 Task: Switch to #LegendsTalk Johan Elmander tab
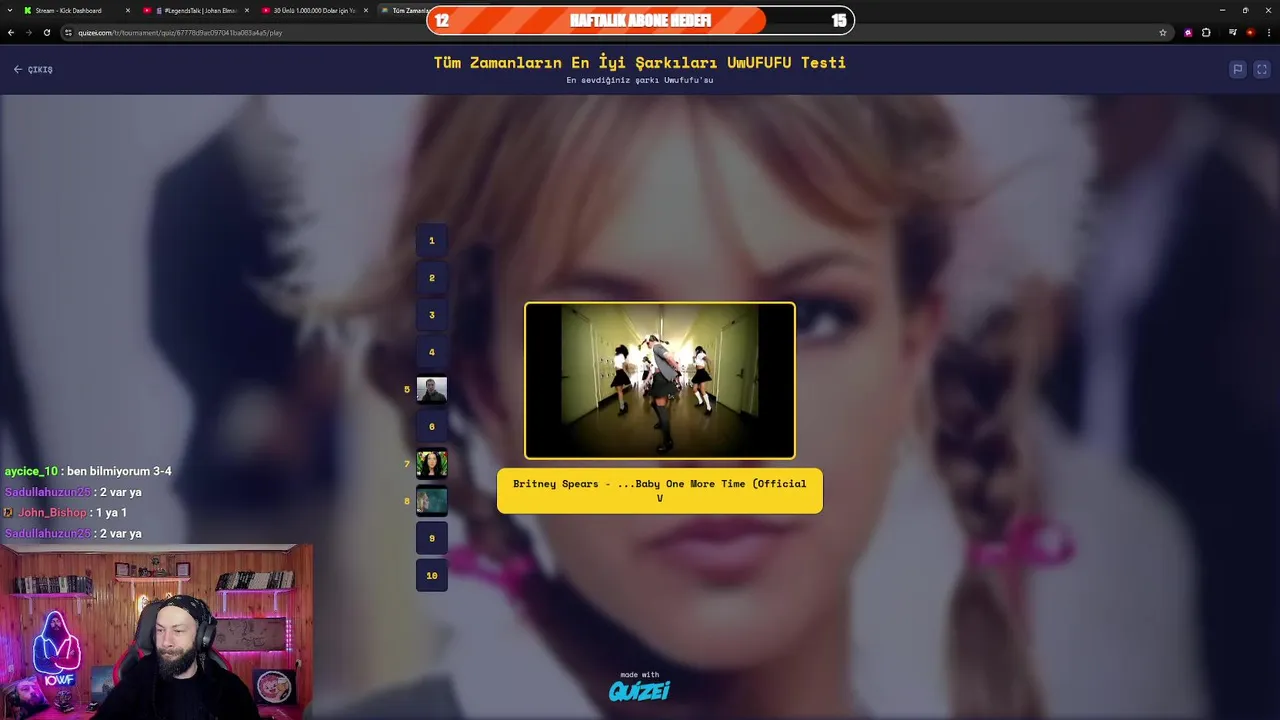(x=195, y=10)
